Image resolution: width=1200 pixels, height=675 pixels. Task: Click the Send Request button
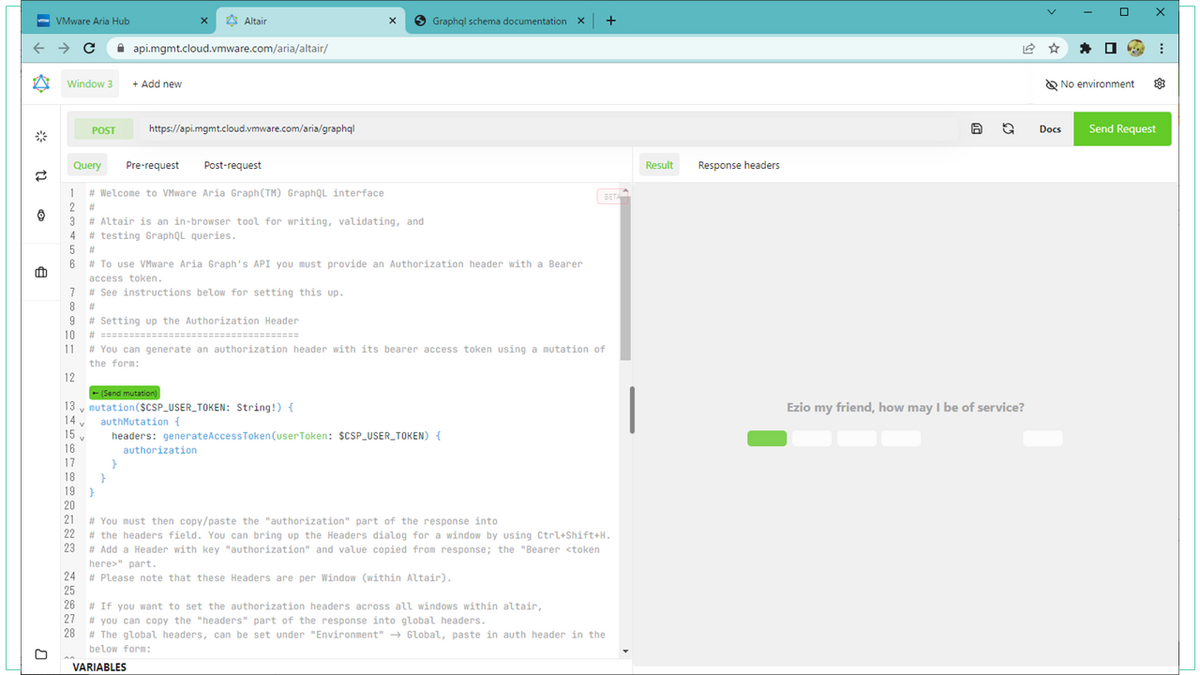click(x=1122, y=129)
